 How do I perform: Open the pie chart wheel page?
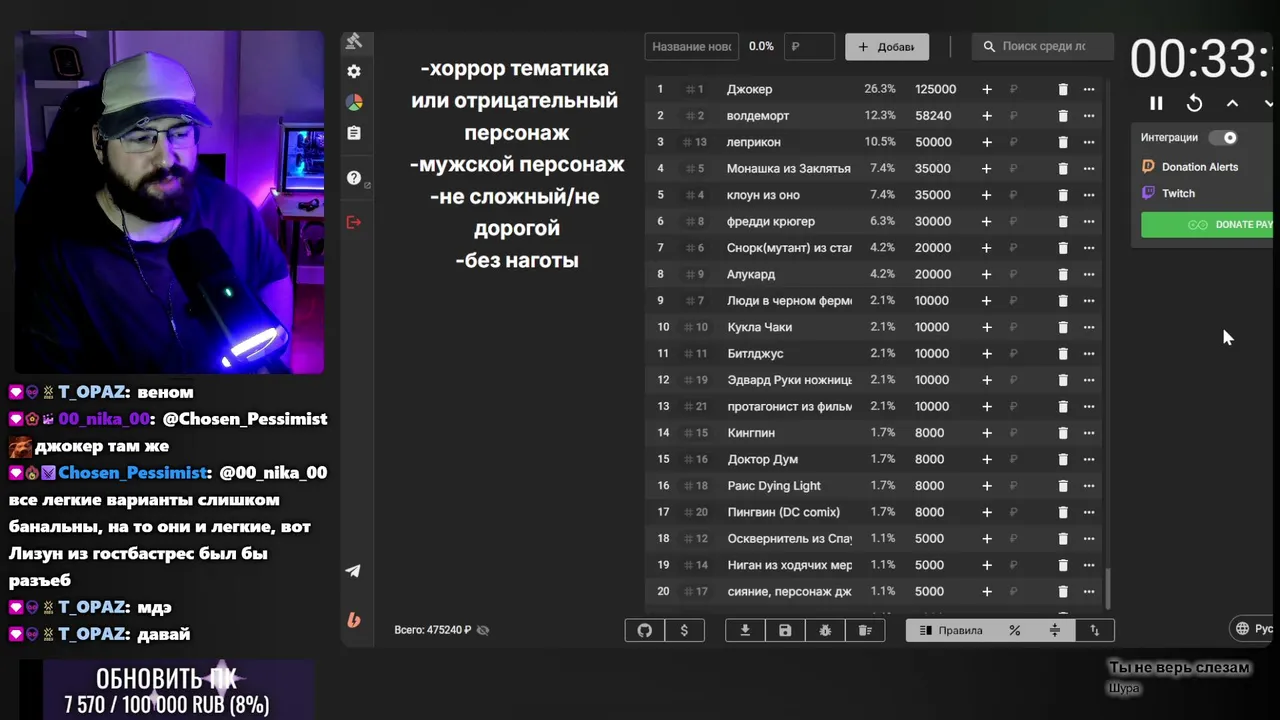[x=353, y=102]
